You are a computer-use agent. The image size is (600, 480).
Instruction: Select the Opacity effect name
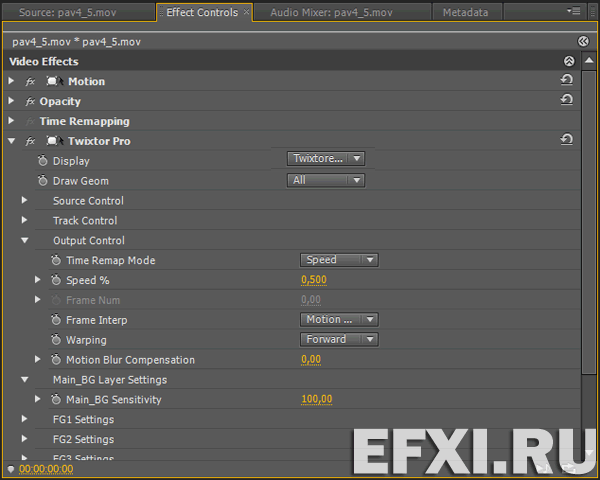point(60,101)
